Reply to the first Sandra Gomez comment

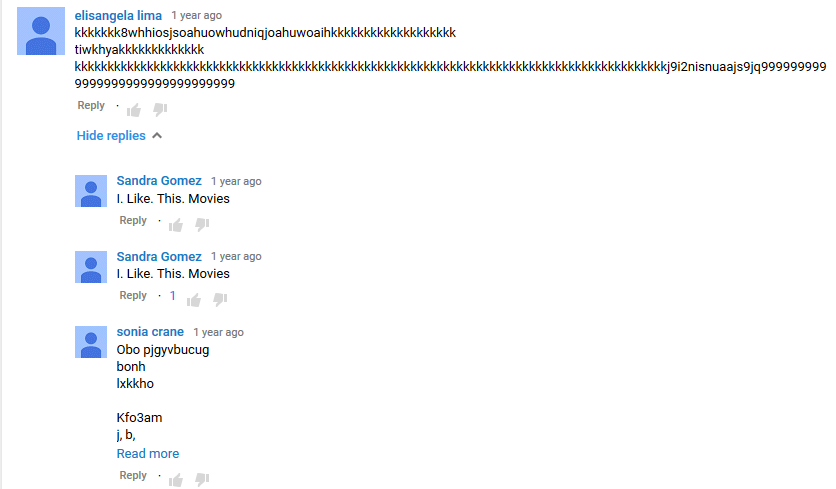133,221
